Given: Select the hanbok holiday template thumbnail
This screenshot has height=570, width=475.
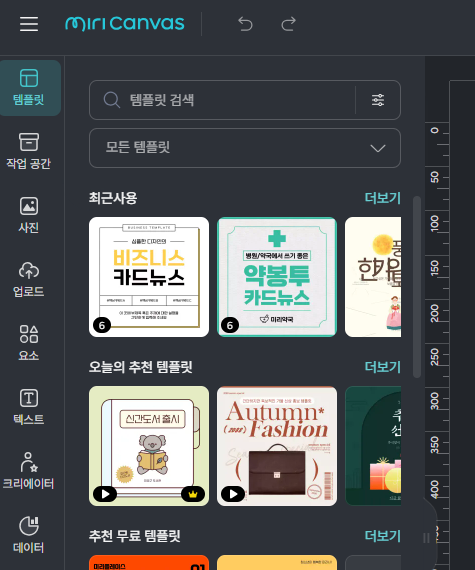Looking at the screenshot, I should coord(373,277).
